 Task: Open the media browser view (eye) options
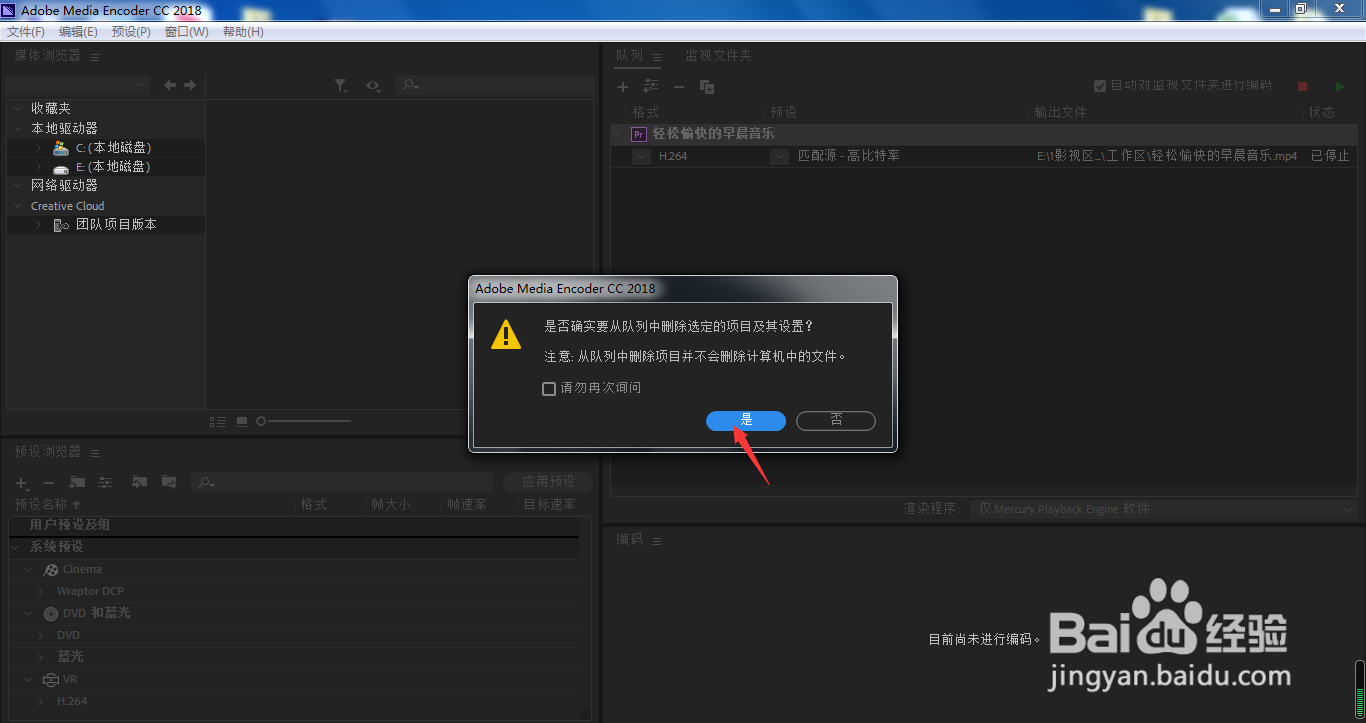pyautogui.click(x=373, y=86)
